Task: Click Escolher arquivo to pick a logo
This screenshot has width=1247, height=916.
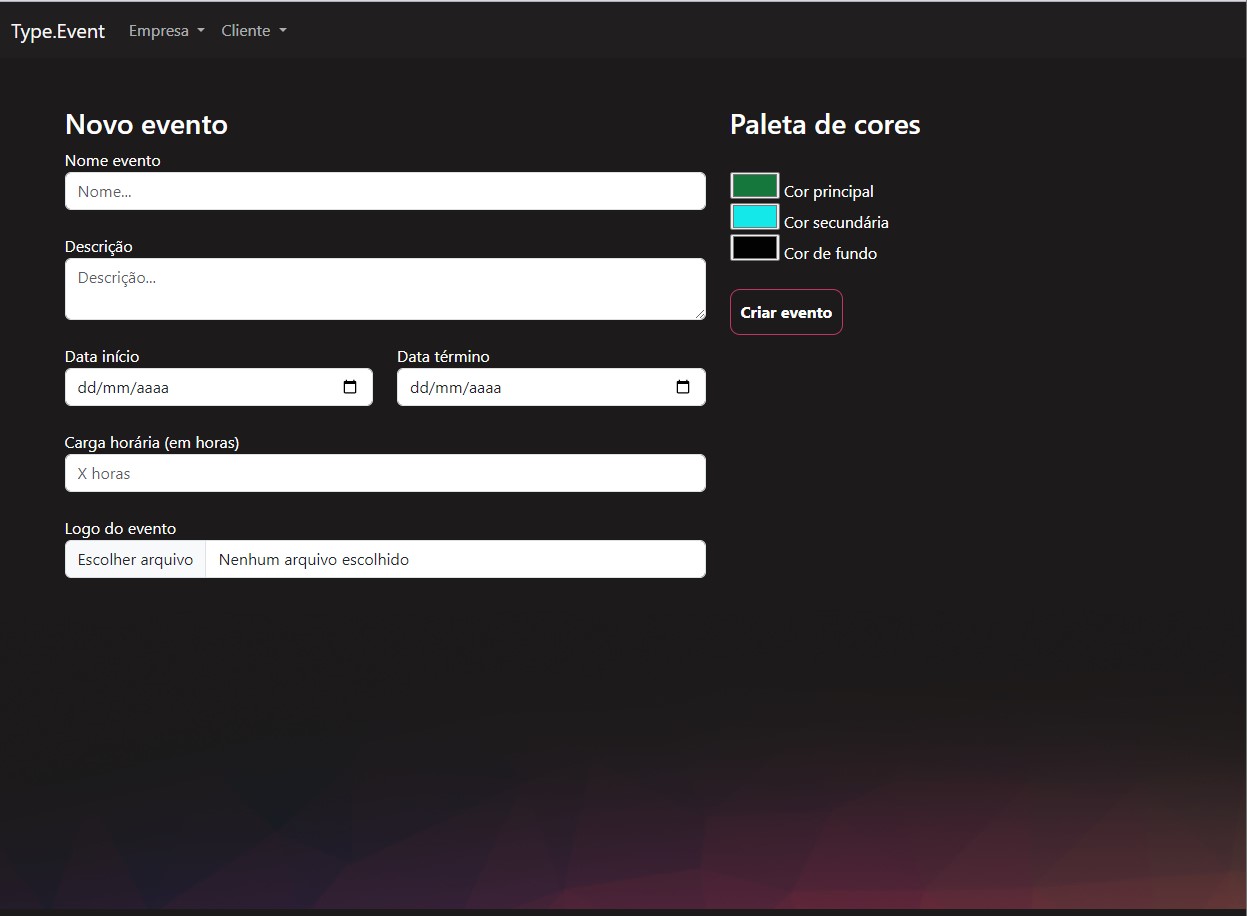Action: point(135,559)
